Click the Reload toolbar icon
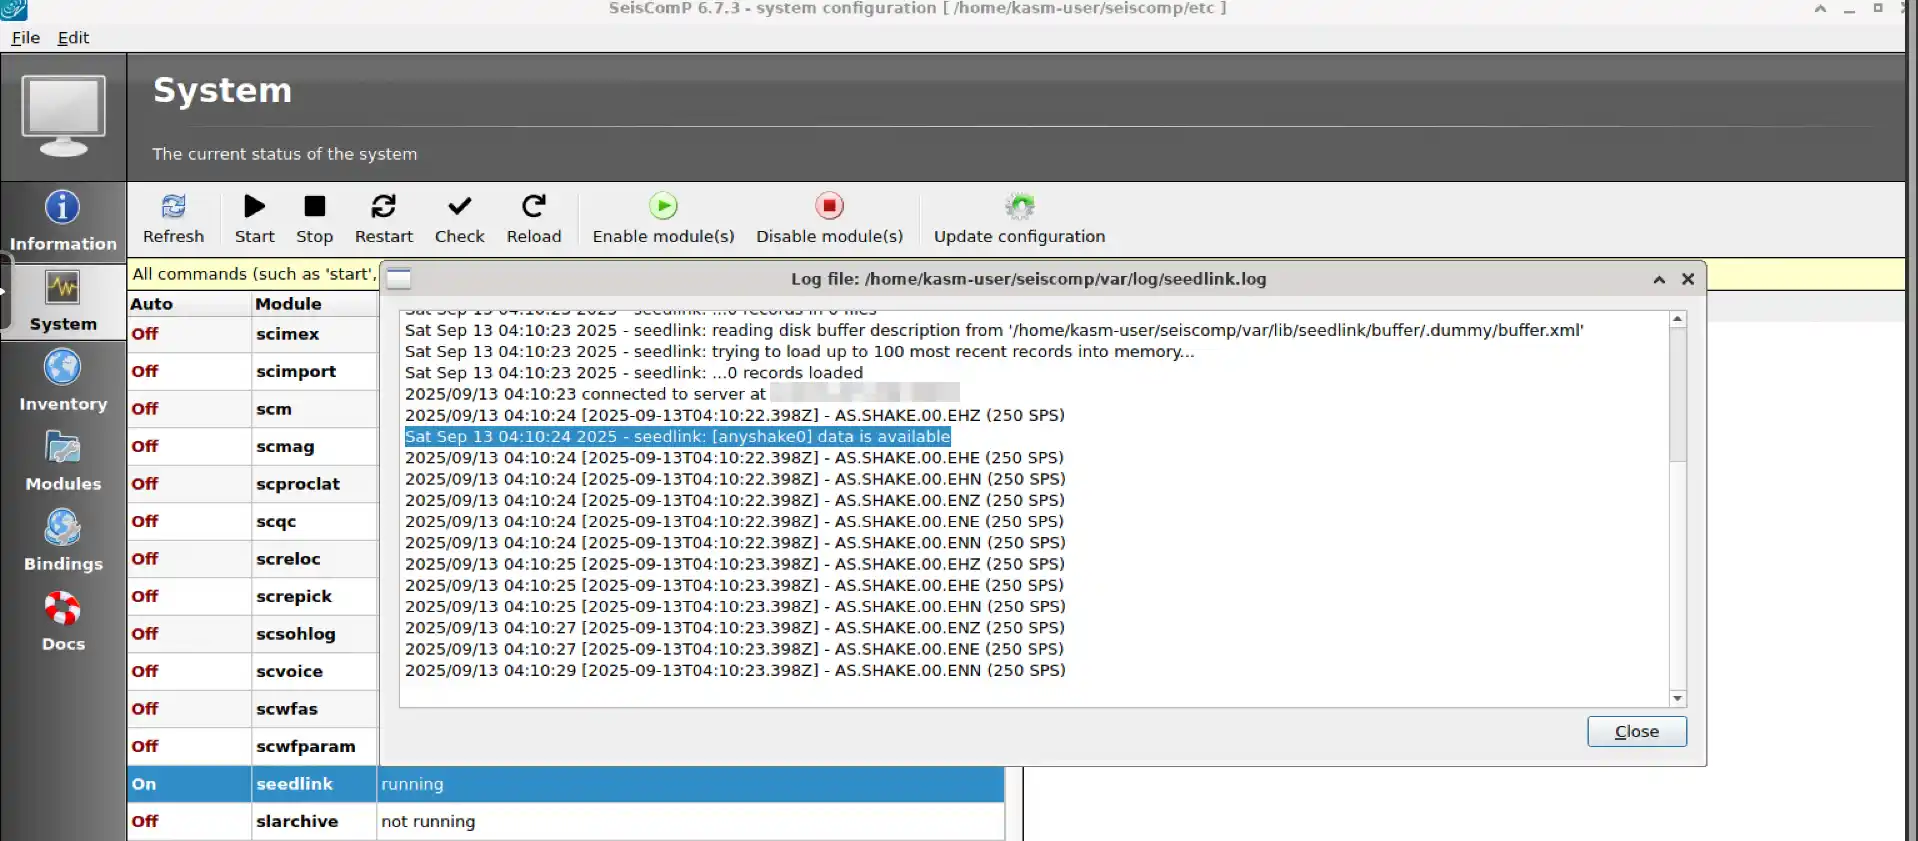The height and width of the screenshot is (841, 1918). 534,206
